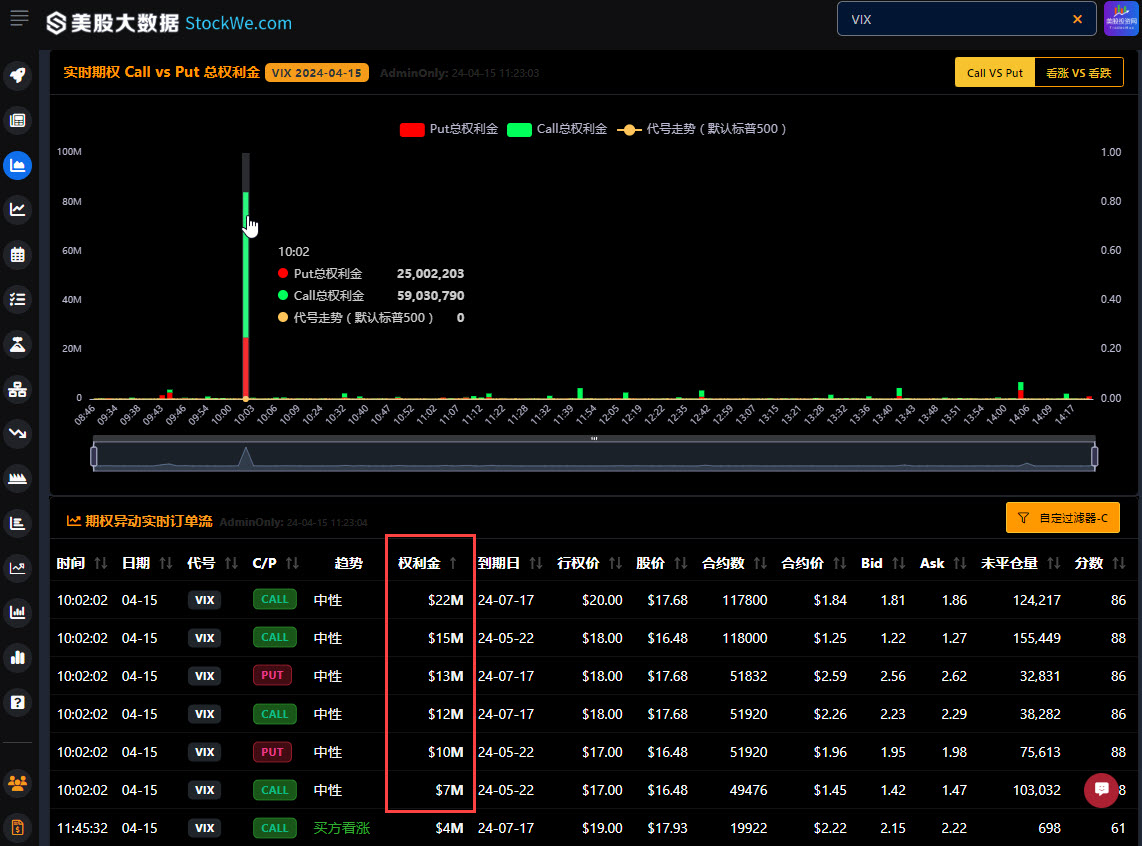Image resolution: width=1142 pixels, height=846 pixels.
Task: Sort table by 代号 column arrows
Action: (x=232, y=563)
